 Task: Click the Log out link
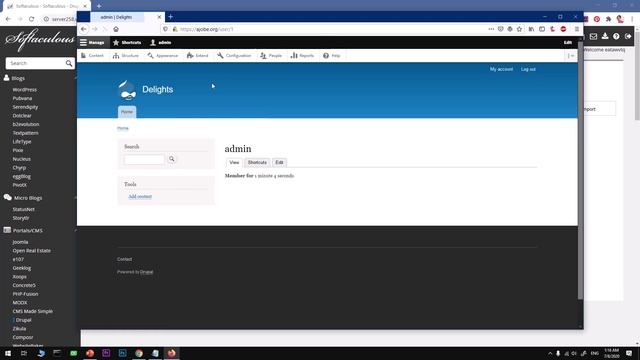528,69
